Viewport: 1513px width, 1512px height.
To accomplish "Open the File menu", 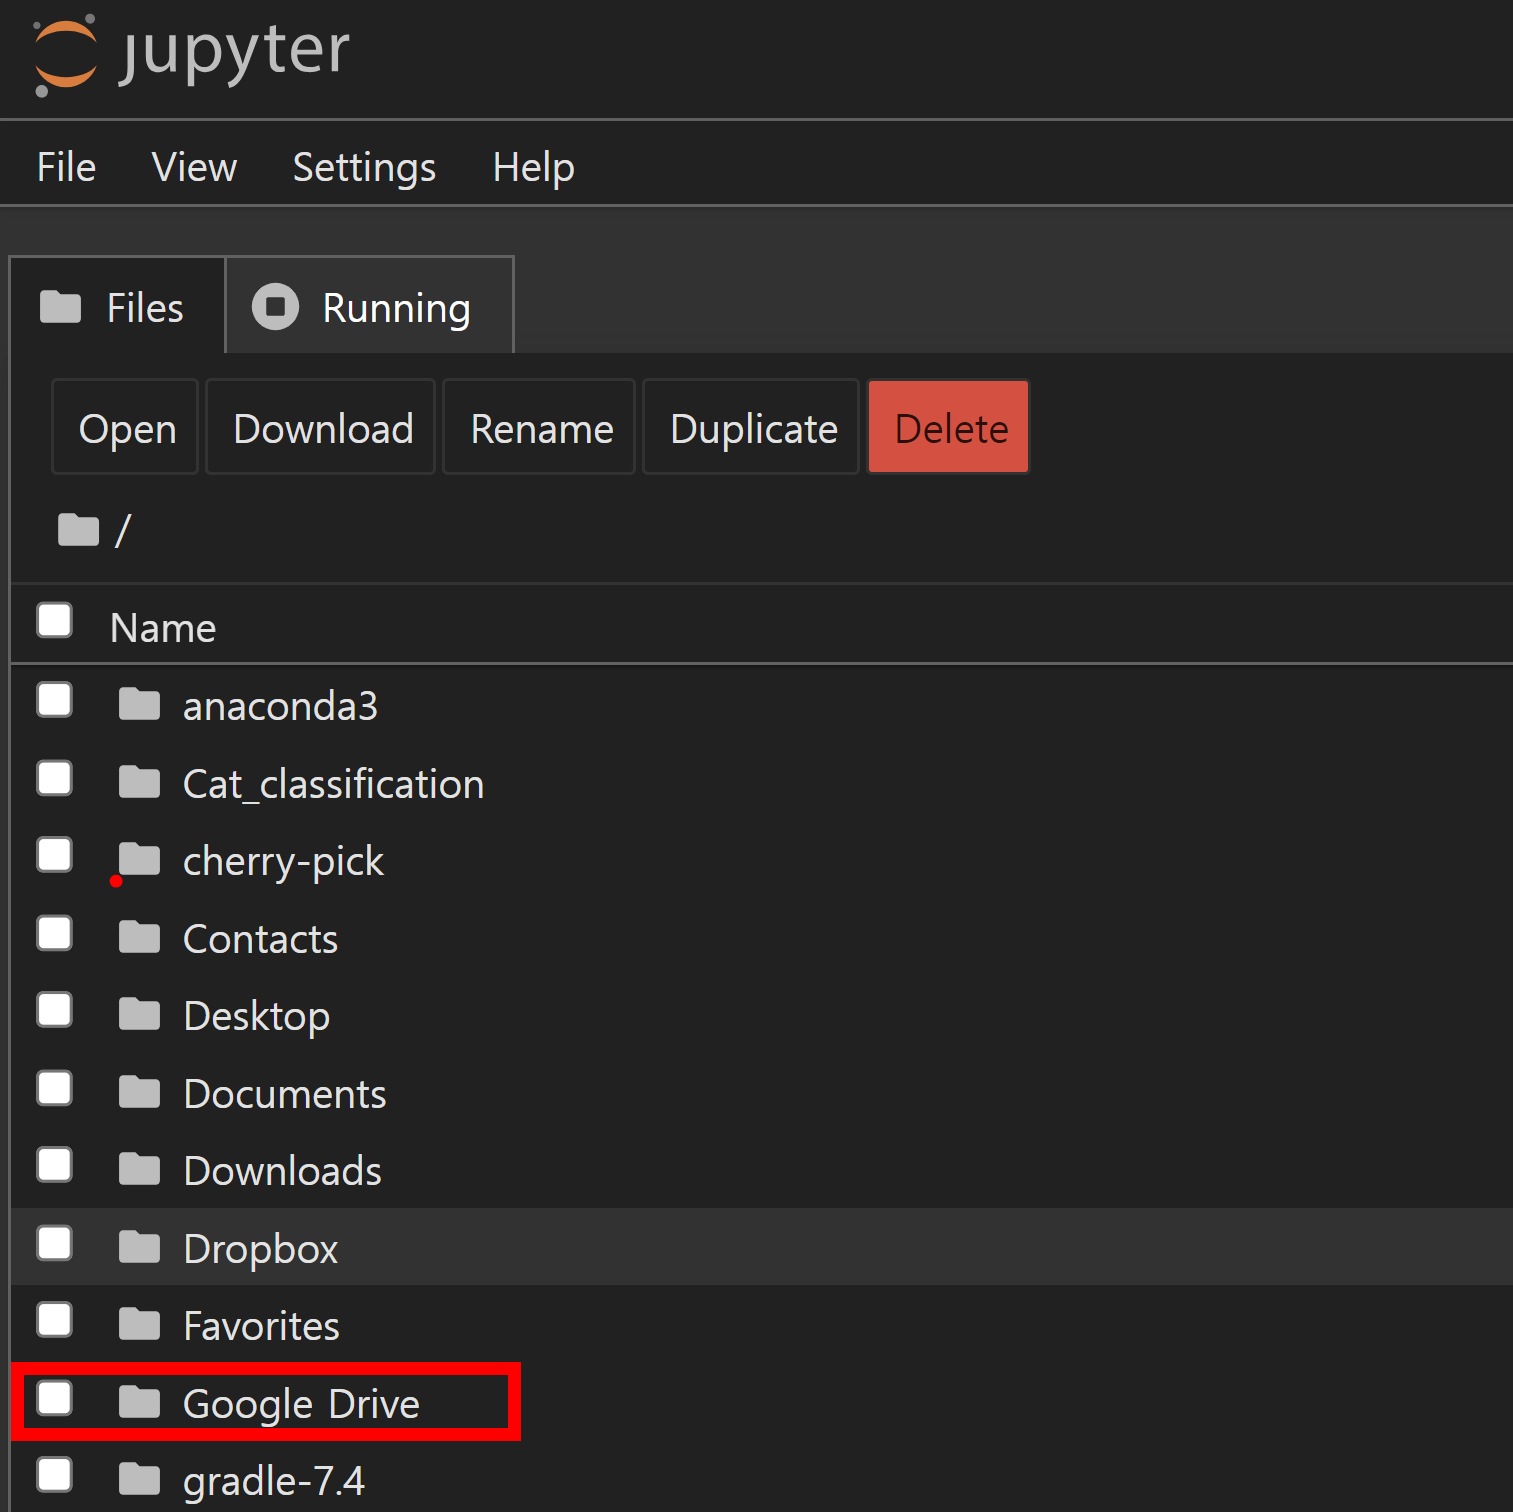I will click(x=66, y=167).
